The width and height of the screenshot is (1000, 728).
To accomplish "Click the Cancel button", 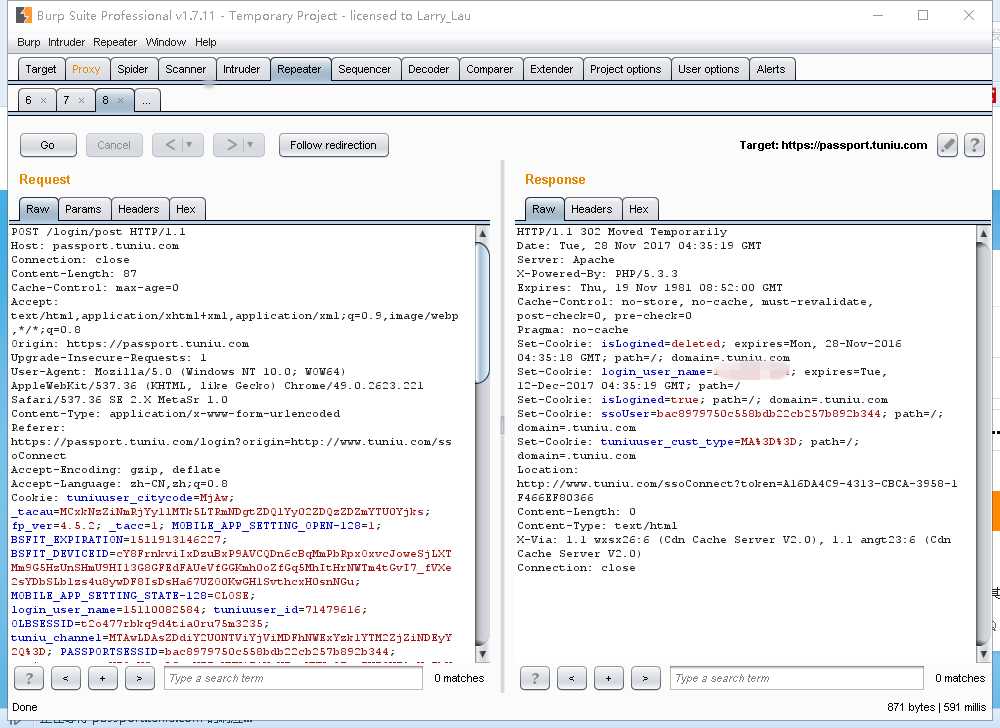I will tap(114, 145).
